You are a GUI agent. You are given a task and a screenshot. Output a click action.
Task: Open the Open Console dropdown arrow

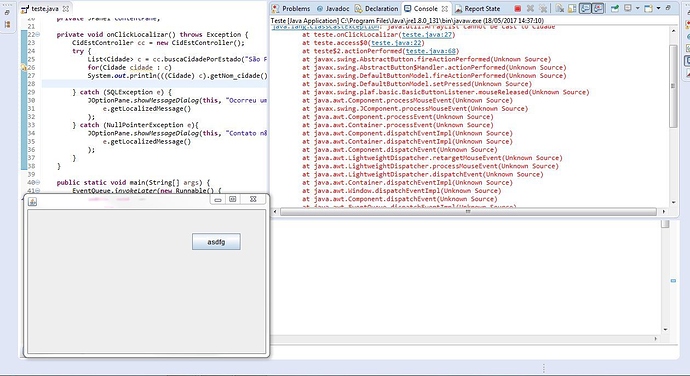(x=659, y=8)
